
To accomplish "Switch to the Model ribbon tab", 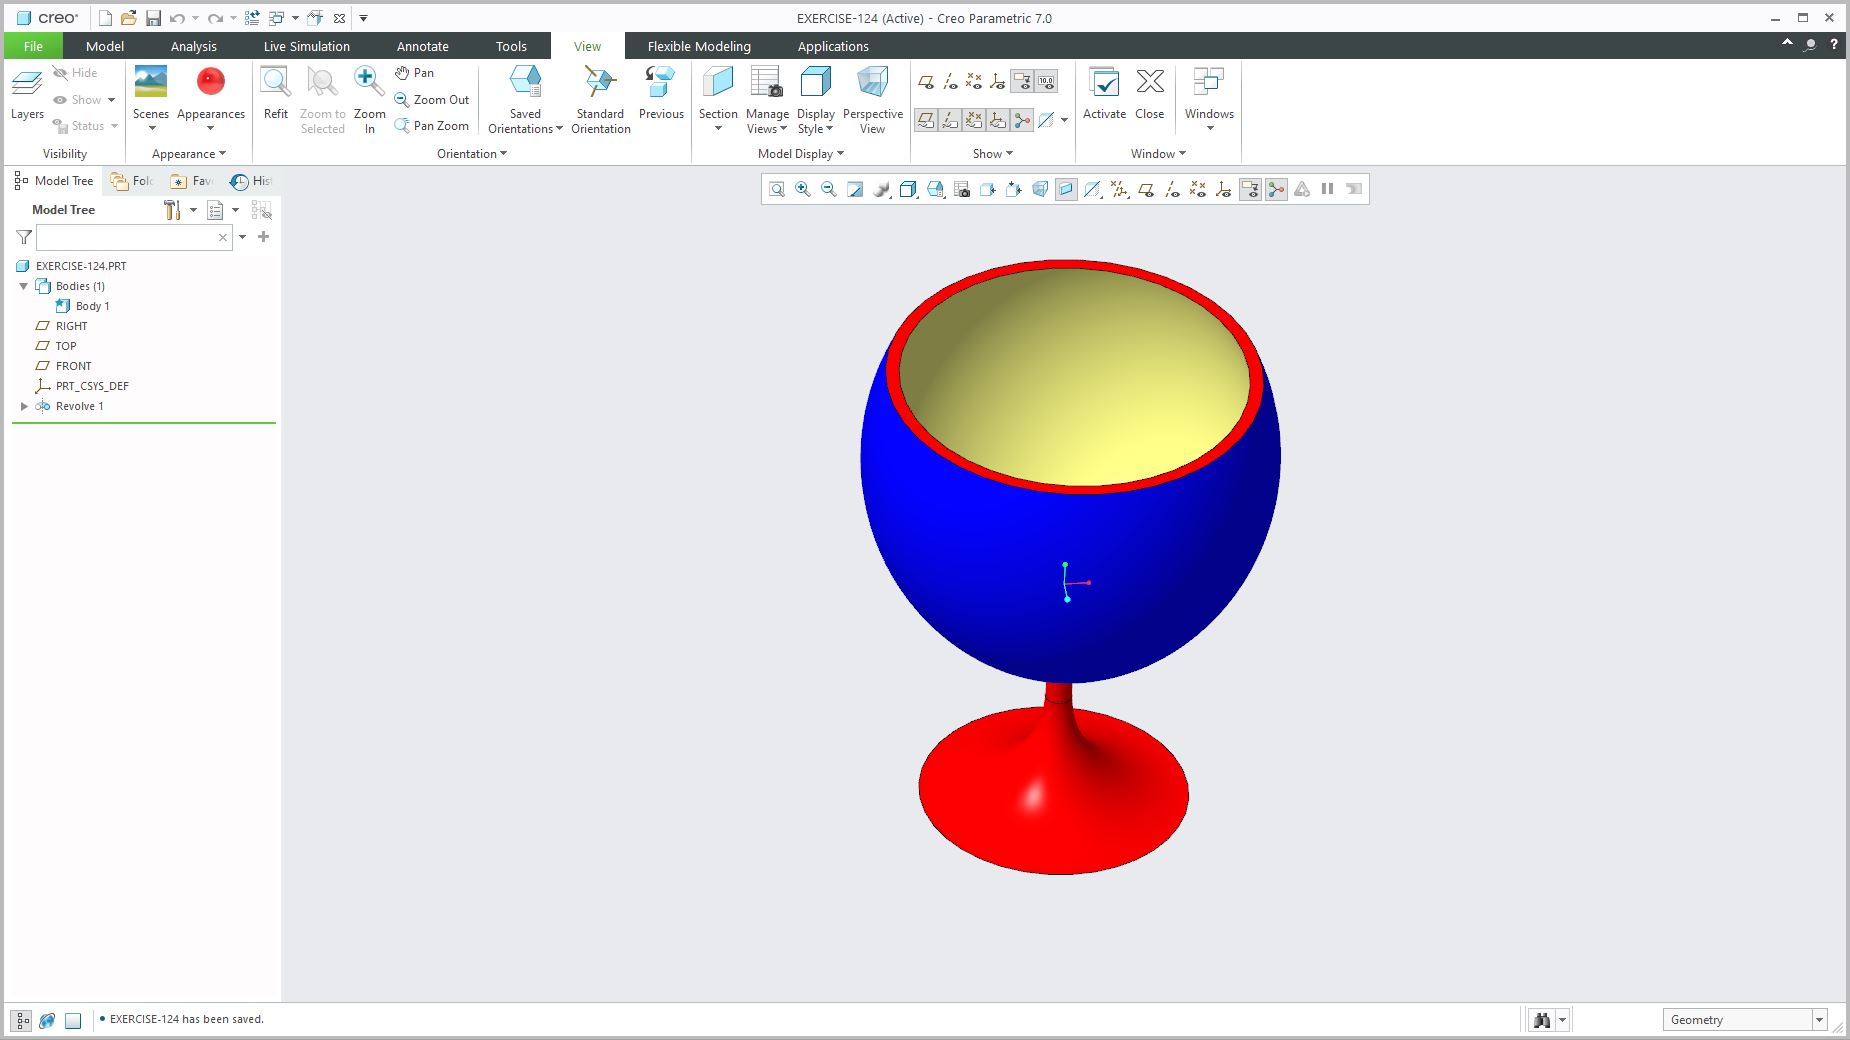I will (105, 46).
